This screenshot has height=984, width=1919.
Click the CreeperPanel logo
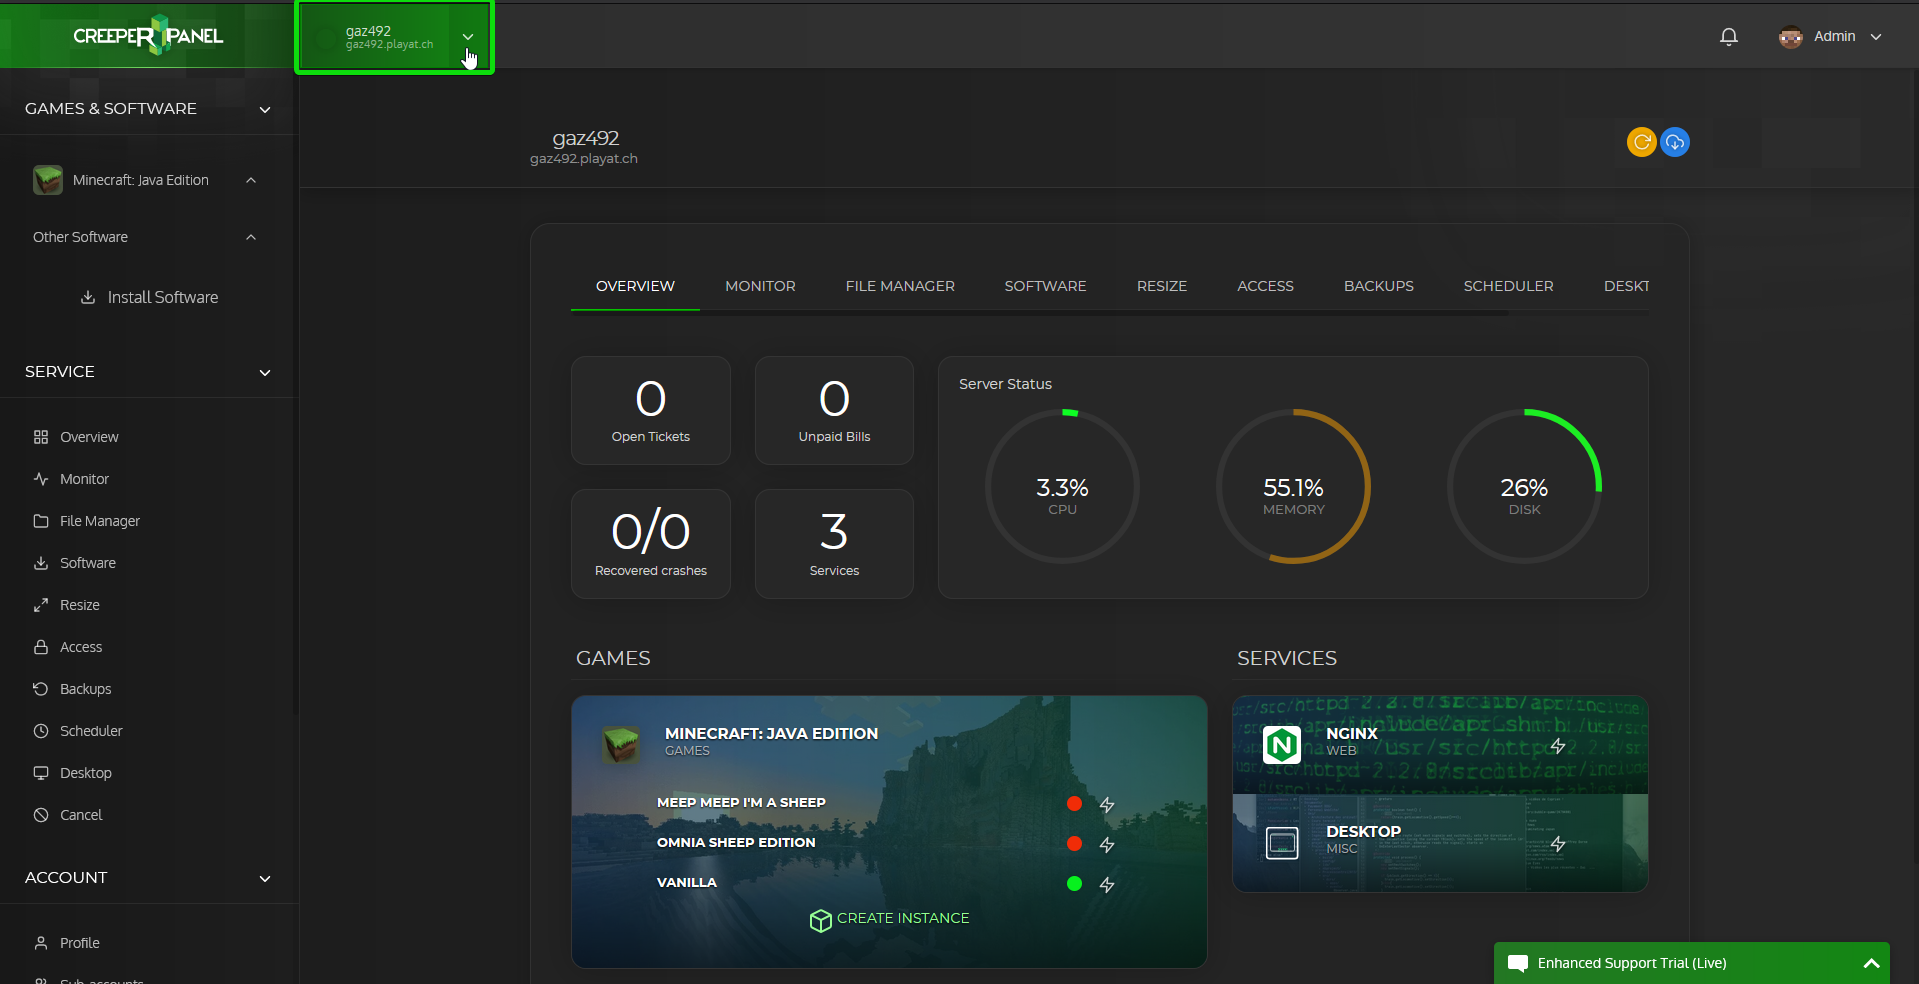tap(148, 36)
